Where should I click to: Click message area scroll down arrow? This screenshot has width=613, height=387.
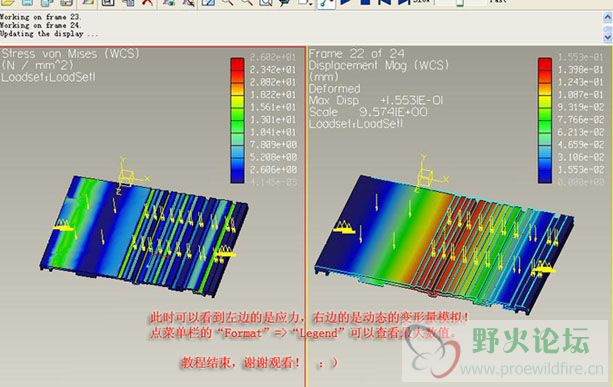coord(608,37)
